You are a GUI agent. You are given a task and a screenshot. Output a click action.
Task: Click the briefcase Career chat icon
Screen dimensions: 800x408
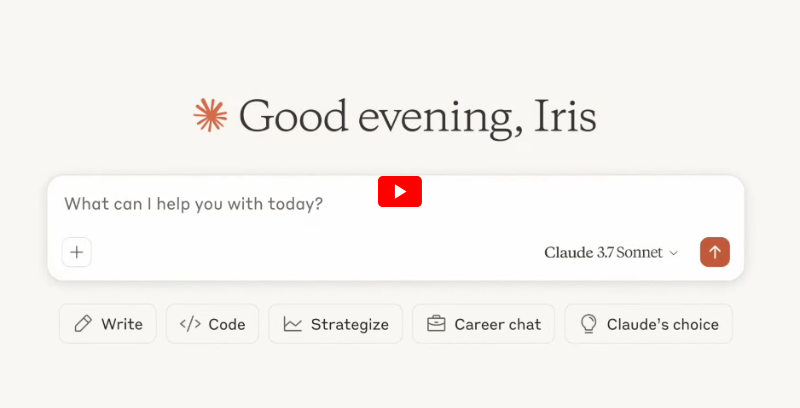[x=436, y=324]
